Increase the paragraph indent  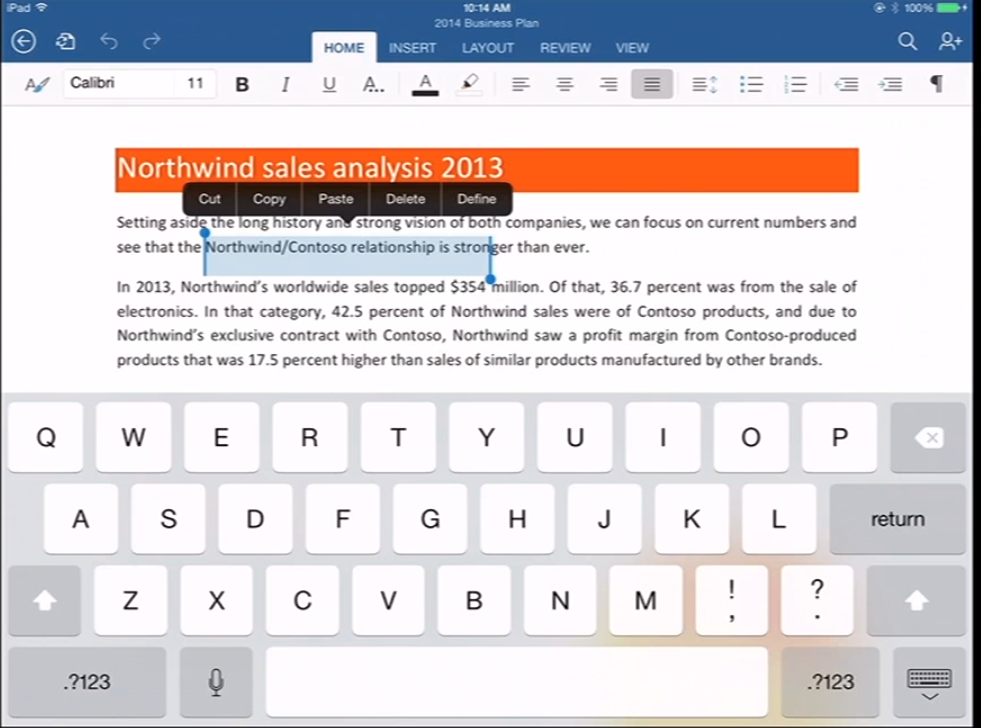coord(889,84)
